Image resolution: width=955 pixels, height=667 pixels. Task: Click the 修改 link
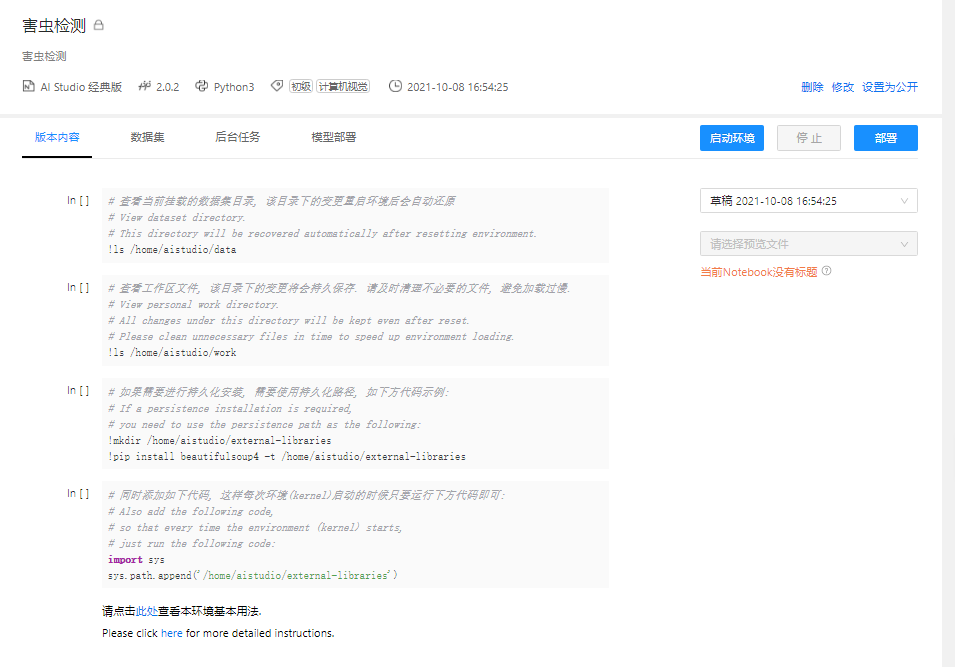[x=842, y=87]
